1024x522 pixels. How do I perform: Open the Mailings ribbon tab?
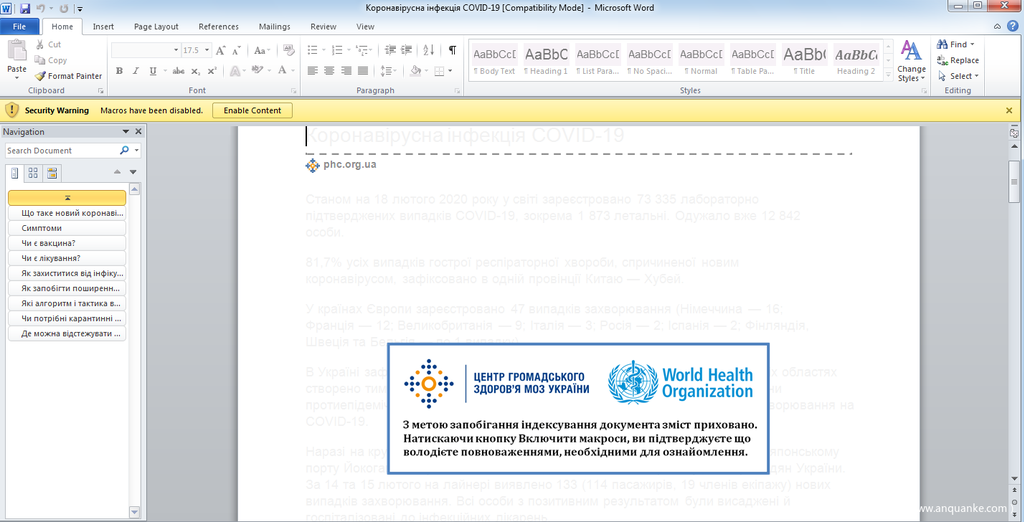tap(272, 27)
